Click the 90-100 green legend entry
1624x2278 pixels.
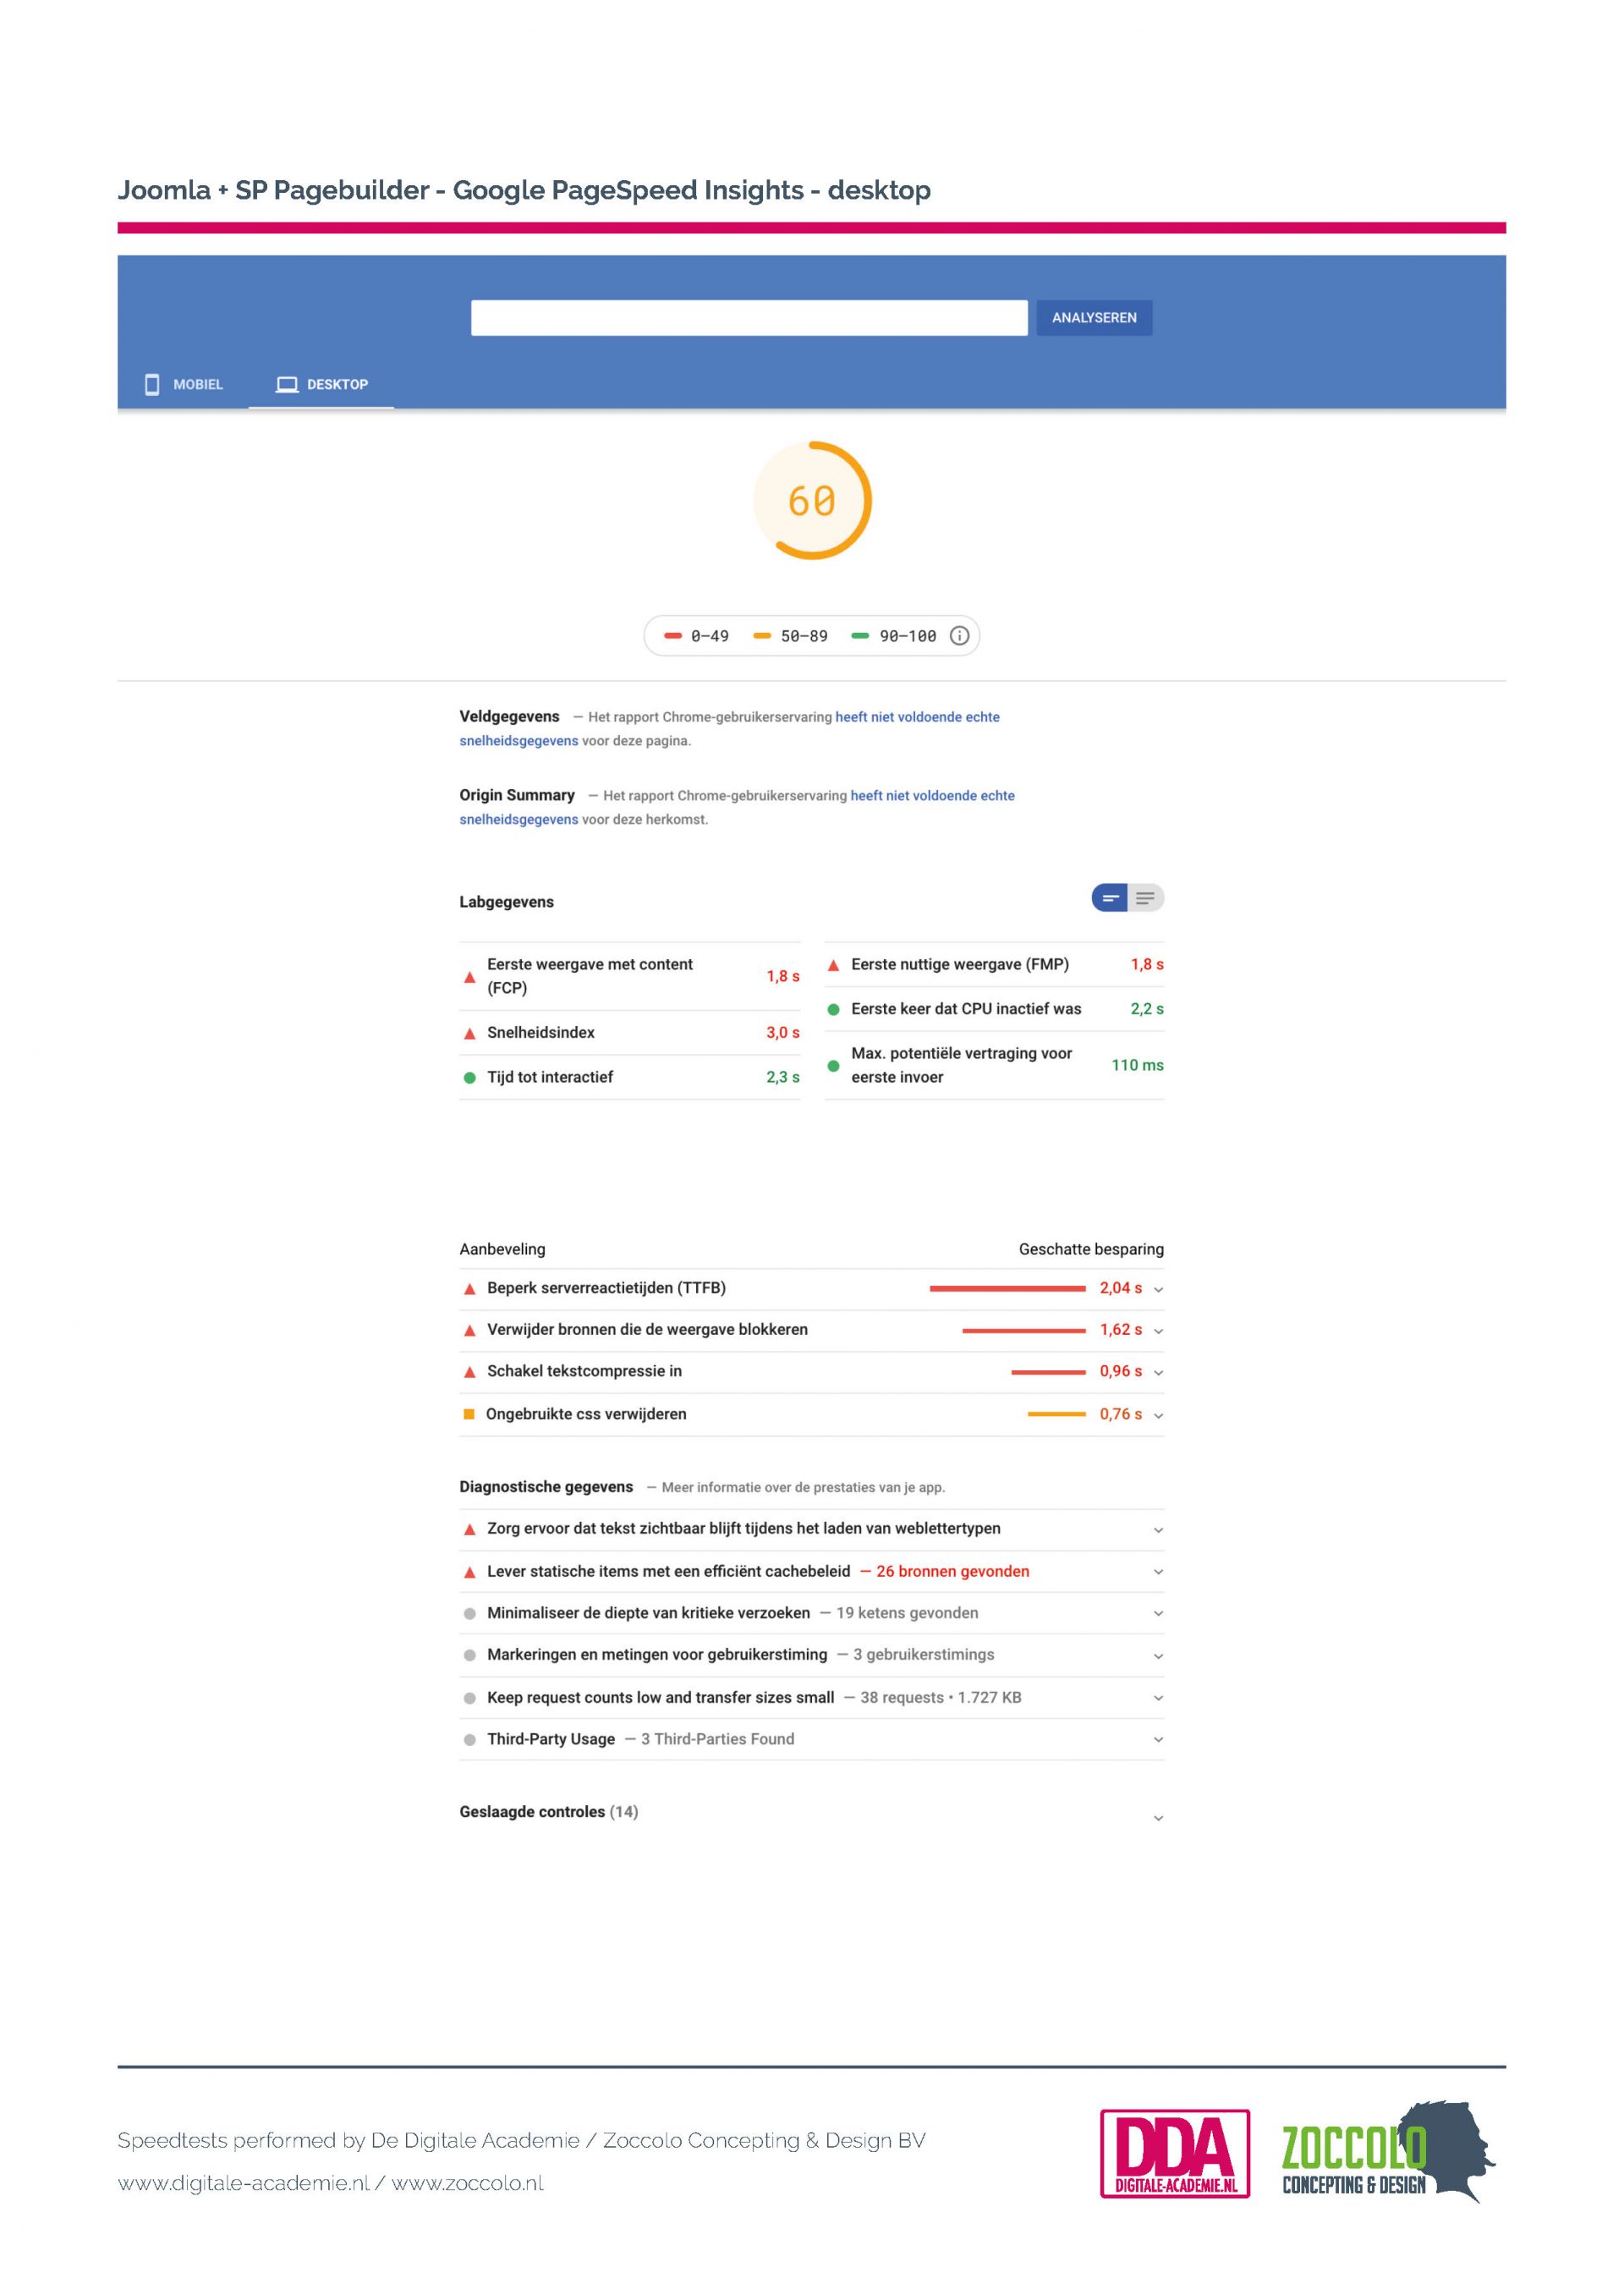894,636
